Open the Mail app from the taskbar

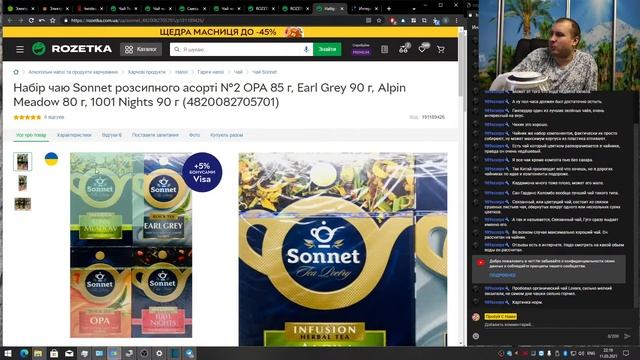coord(69,353)
